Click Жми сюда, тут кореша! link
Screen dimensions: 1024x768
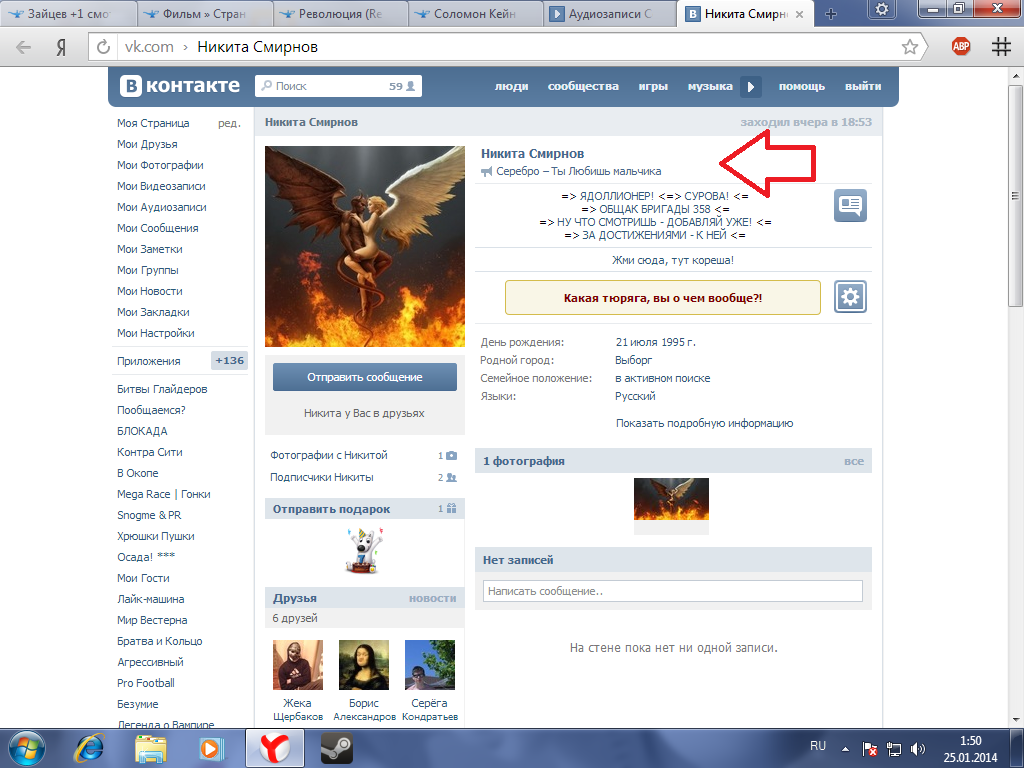[673, 260]
